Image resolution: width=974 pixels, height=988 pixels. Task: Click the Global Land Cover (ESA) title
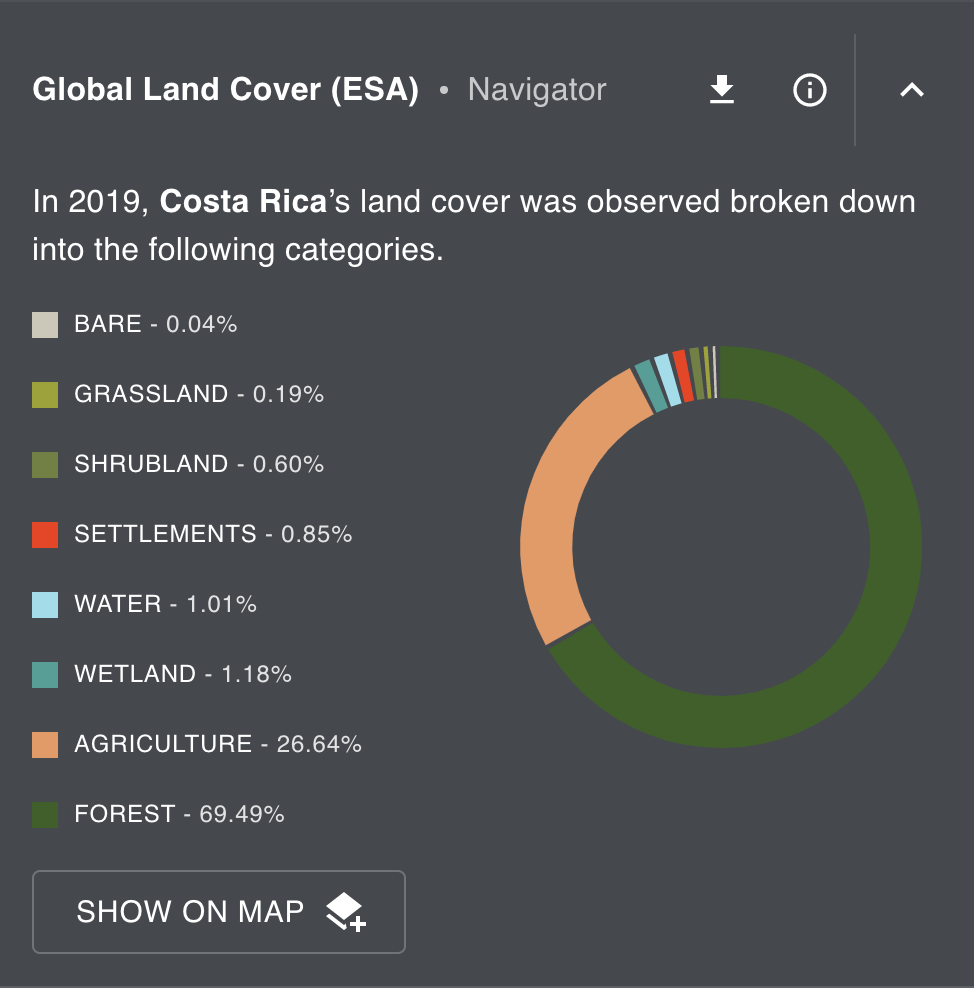click(x=225, y=90)
